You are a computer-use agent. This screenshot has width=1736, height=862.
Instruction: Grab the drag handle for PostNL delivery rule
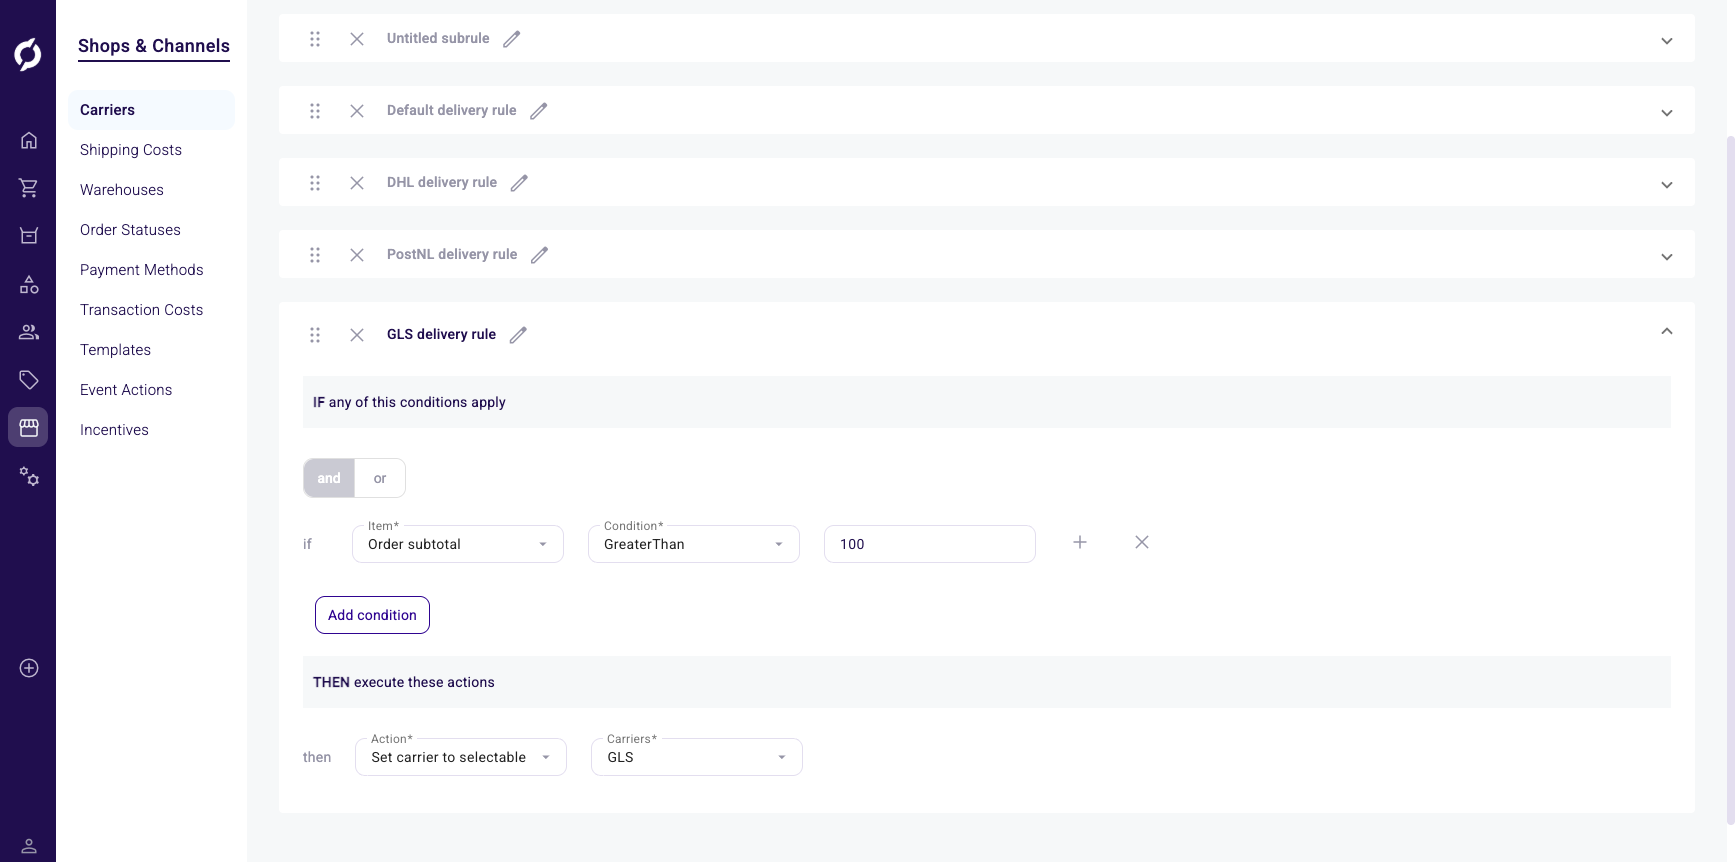[x=315, y=255]
